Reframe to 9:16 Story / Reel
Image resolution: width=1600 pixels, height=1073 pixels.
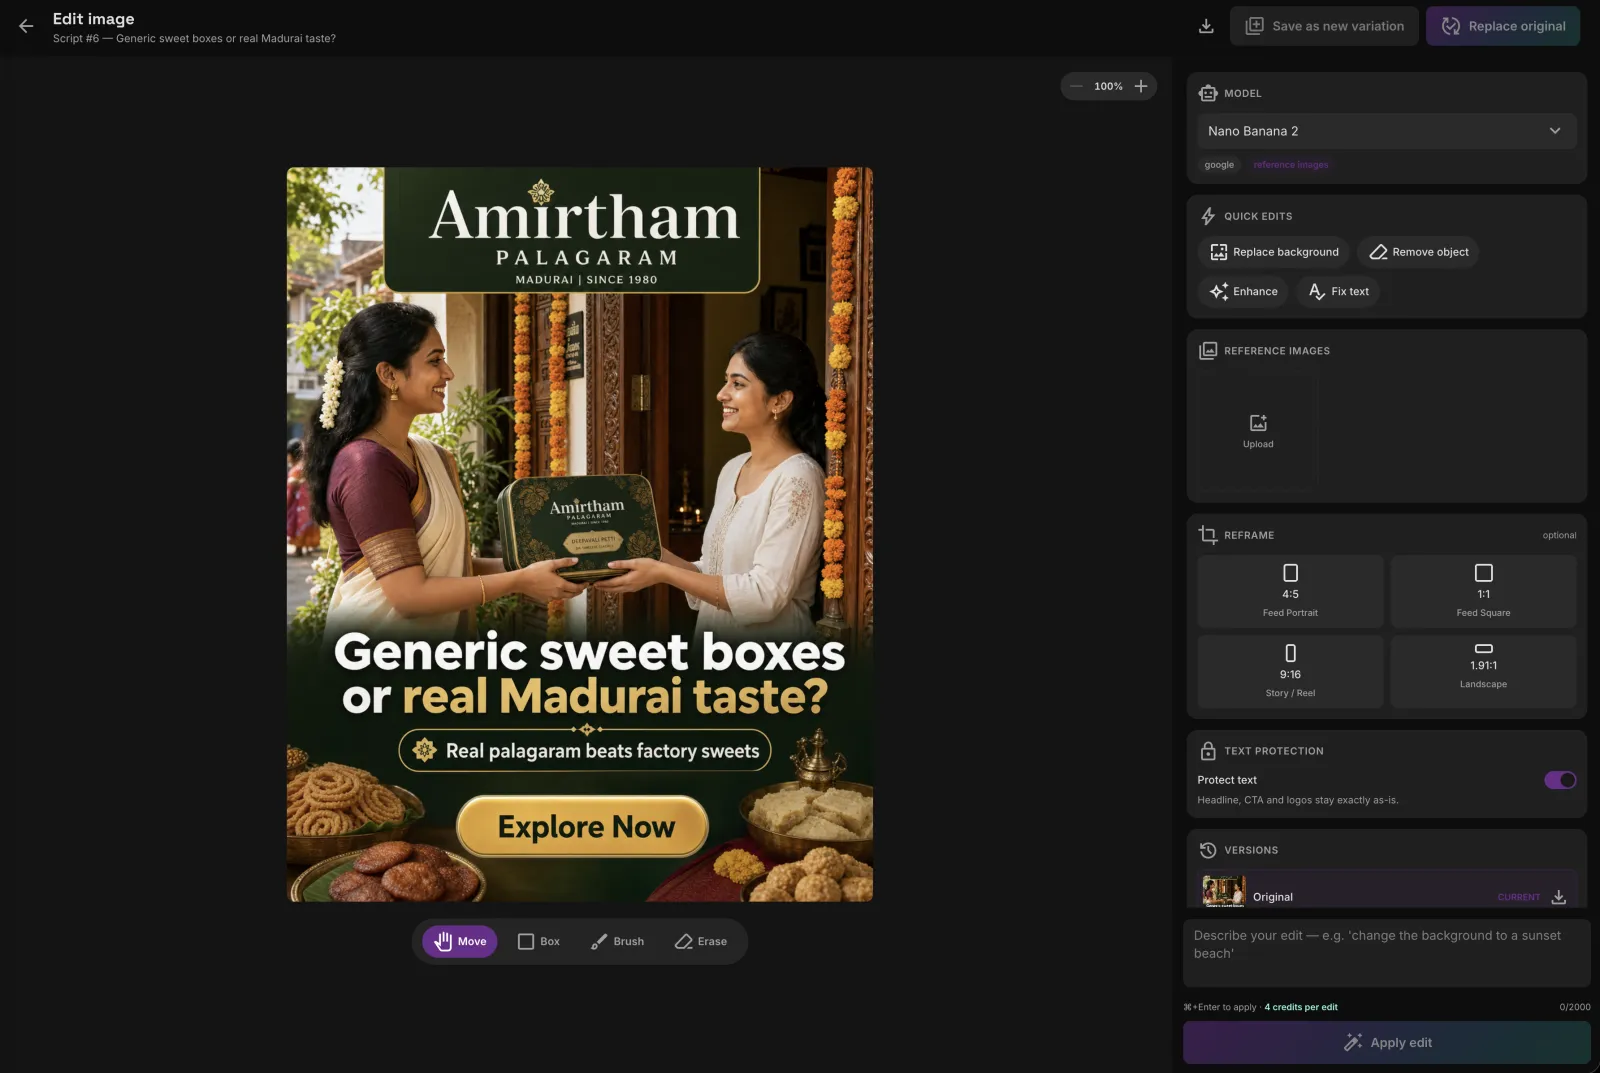pyautogui.click(x=1290, y=671)
